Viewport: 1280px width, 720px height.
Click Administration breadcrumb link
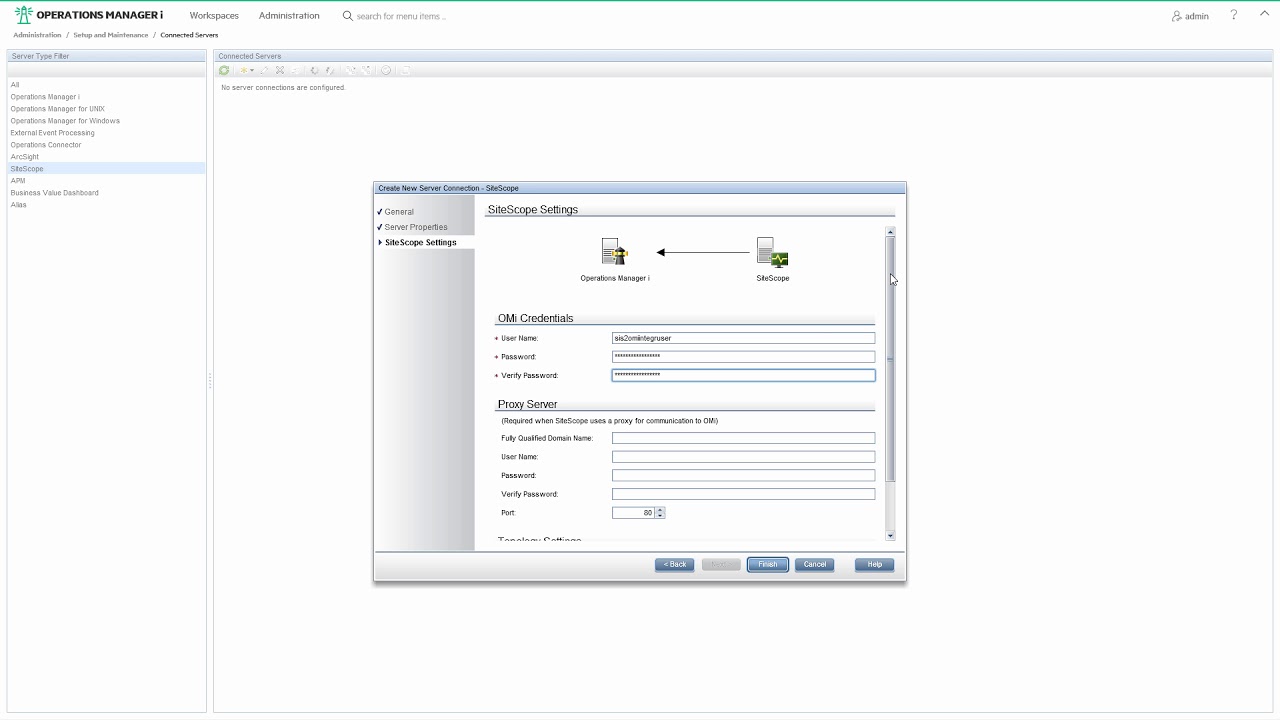pos(37,35)
